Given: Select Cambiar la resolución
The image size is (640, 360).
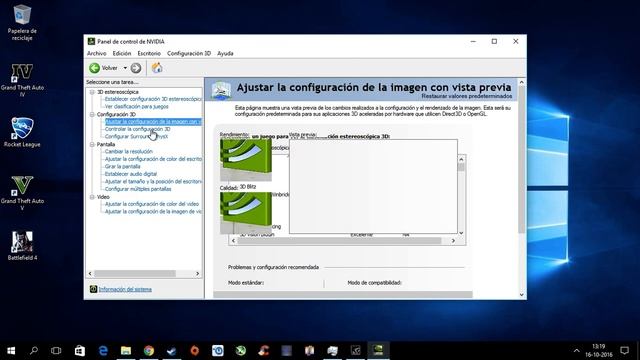Looking at the screenshot, I should 129,151.
